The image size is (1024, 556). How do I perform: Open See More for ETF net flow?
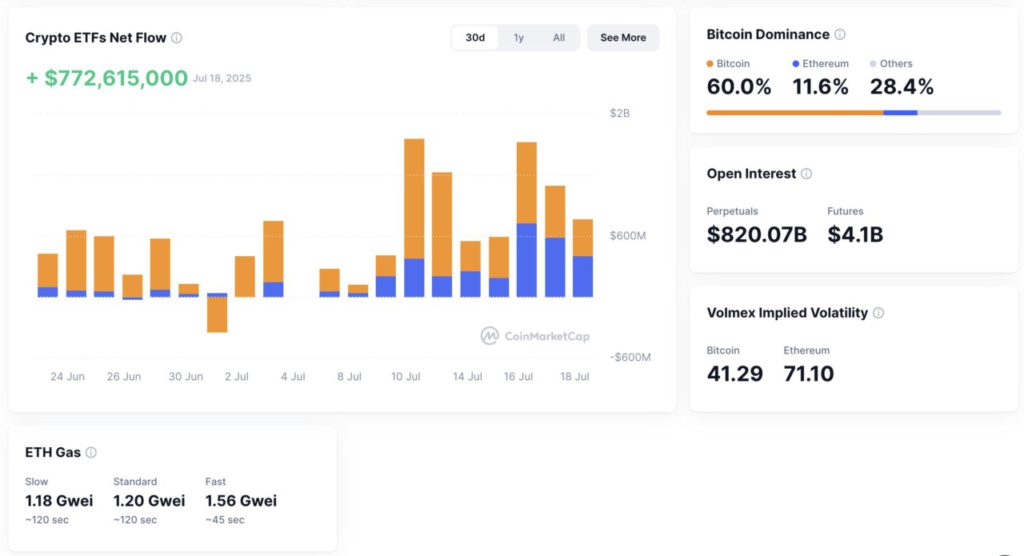click(622, 38)
